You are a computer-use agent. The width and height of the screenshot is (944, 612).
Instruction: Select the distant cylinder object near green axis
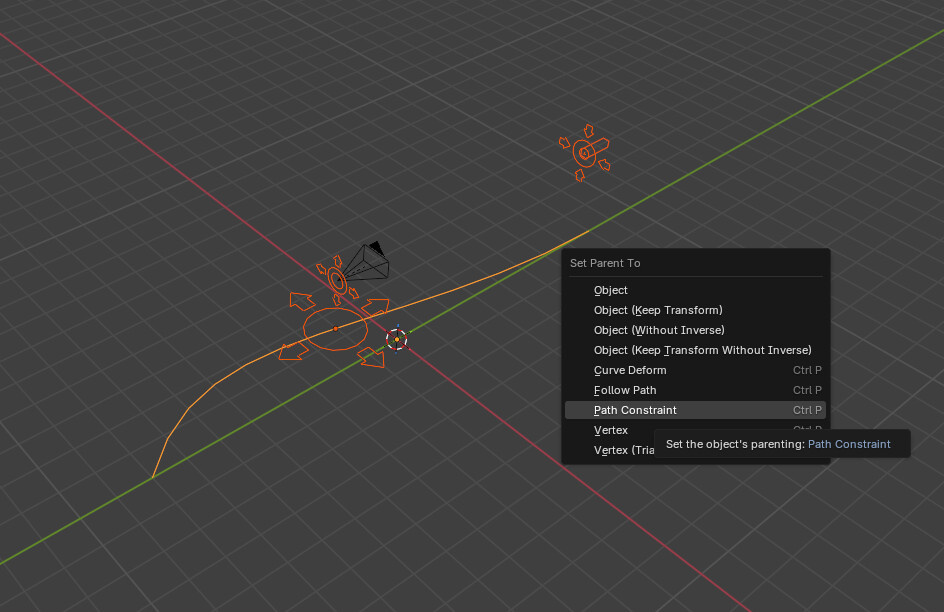(585, 153)
